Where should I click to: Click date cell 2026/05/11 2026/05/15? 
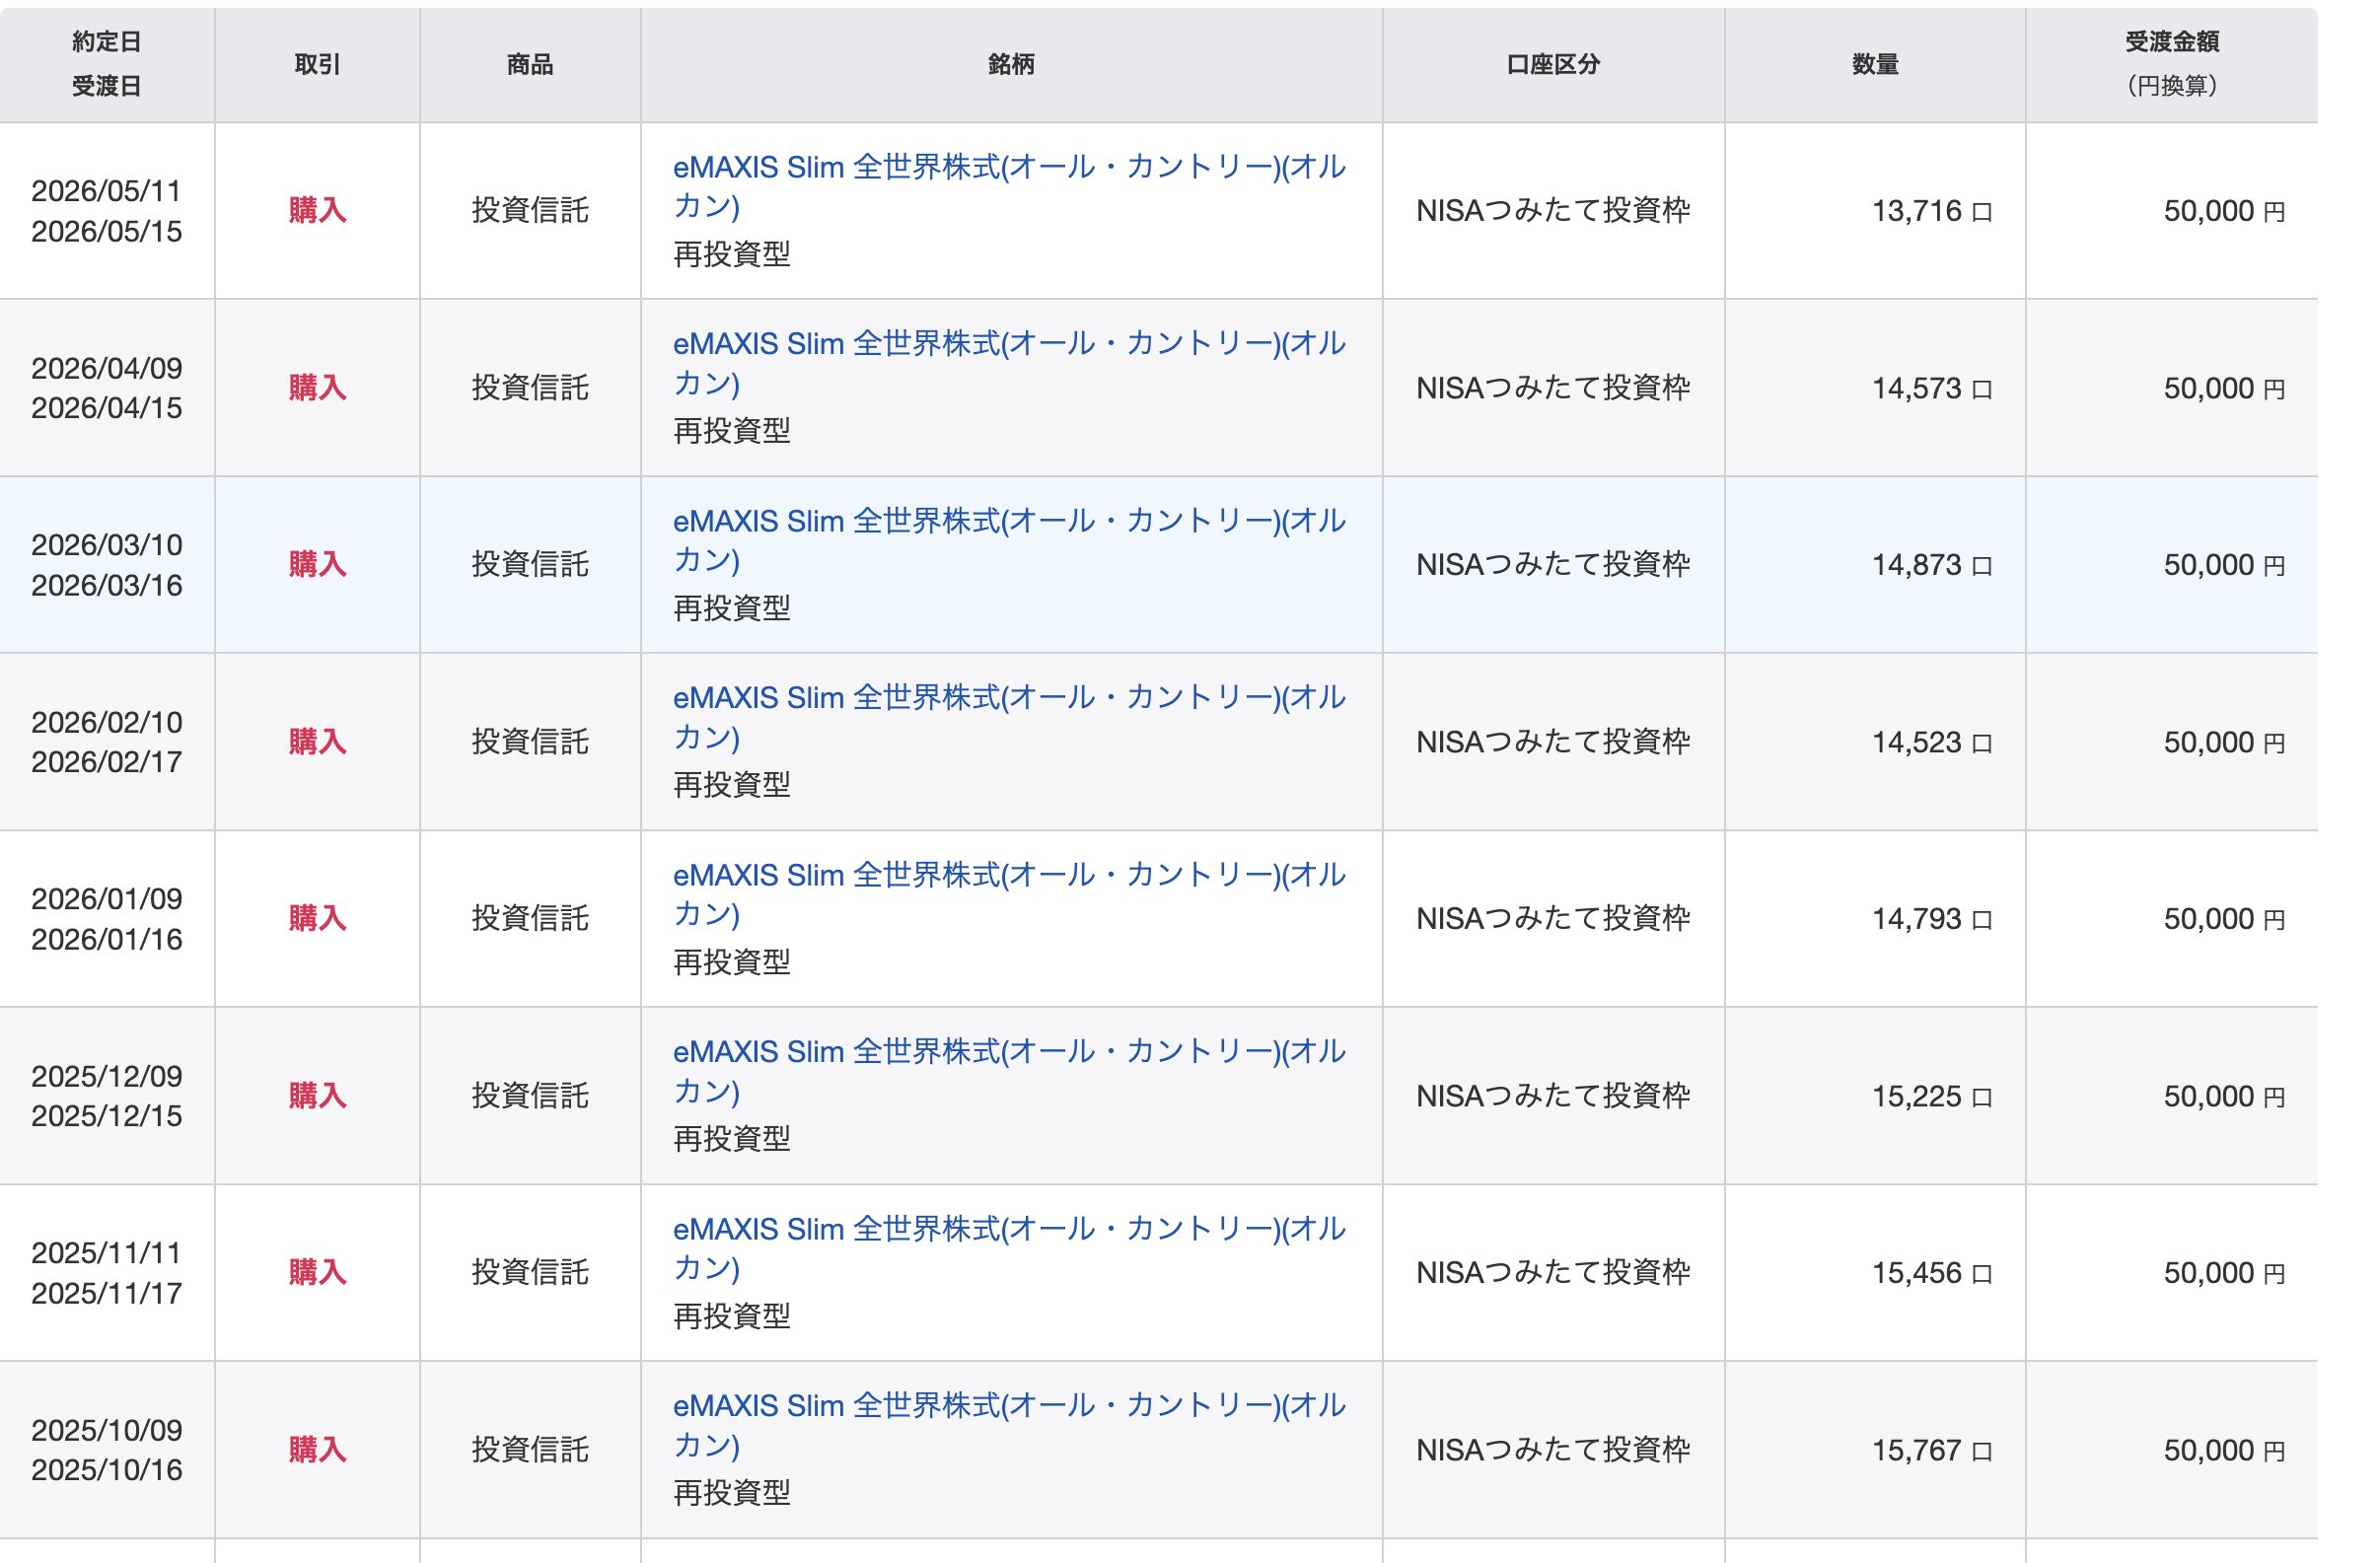(107, 211)
